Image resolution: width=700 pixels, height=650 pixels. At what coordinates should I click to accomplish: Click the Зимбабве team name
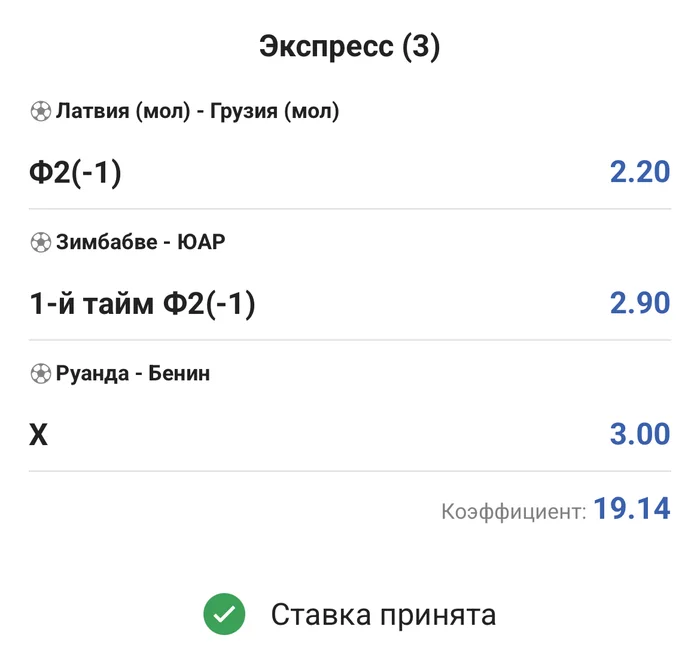(x=104, y=242)
